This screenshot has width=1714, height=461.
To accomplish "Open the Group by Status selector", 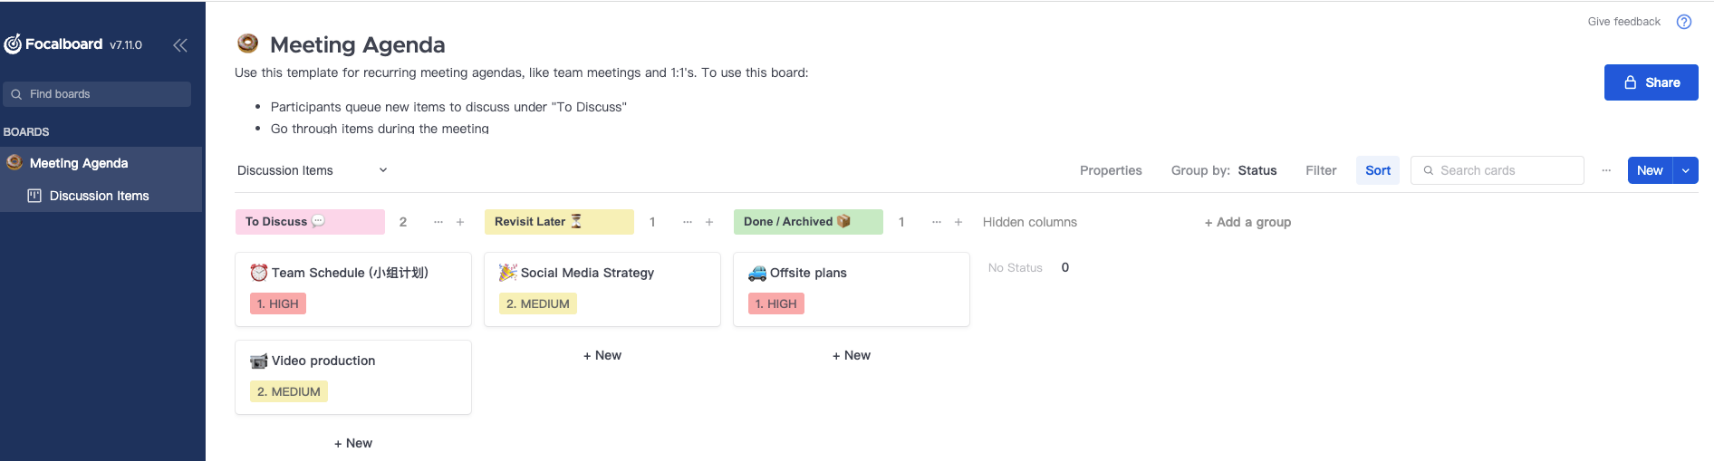I will pos(1224,171).
